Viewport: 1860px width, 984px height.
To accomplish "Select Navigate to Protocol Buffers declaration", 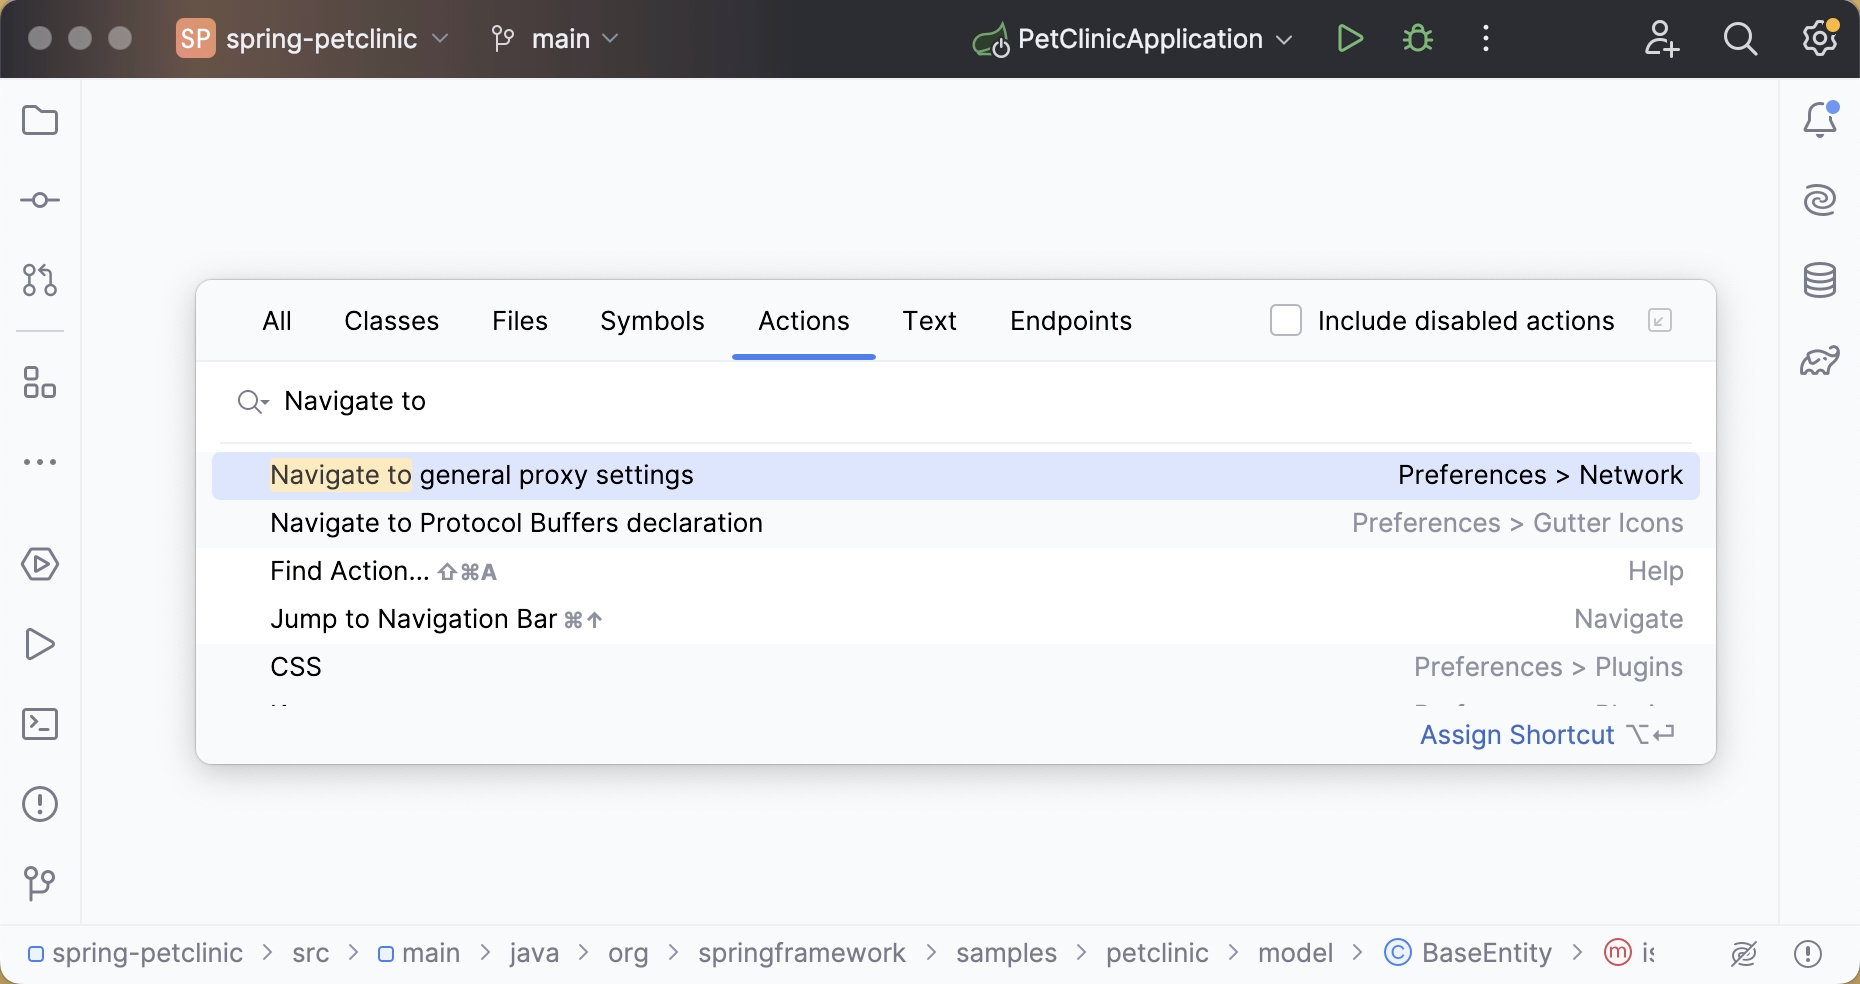I will point(515,523).
